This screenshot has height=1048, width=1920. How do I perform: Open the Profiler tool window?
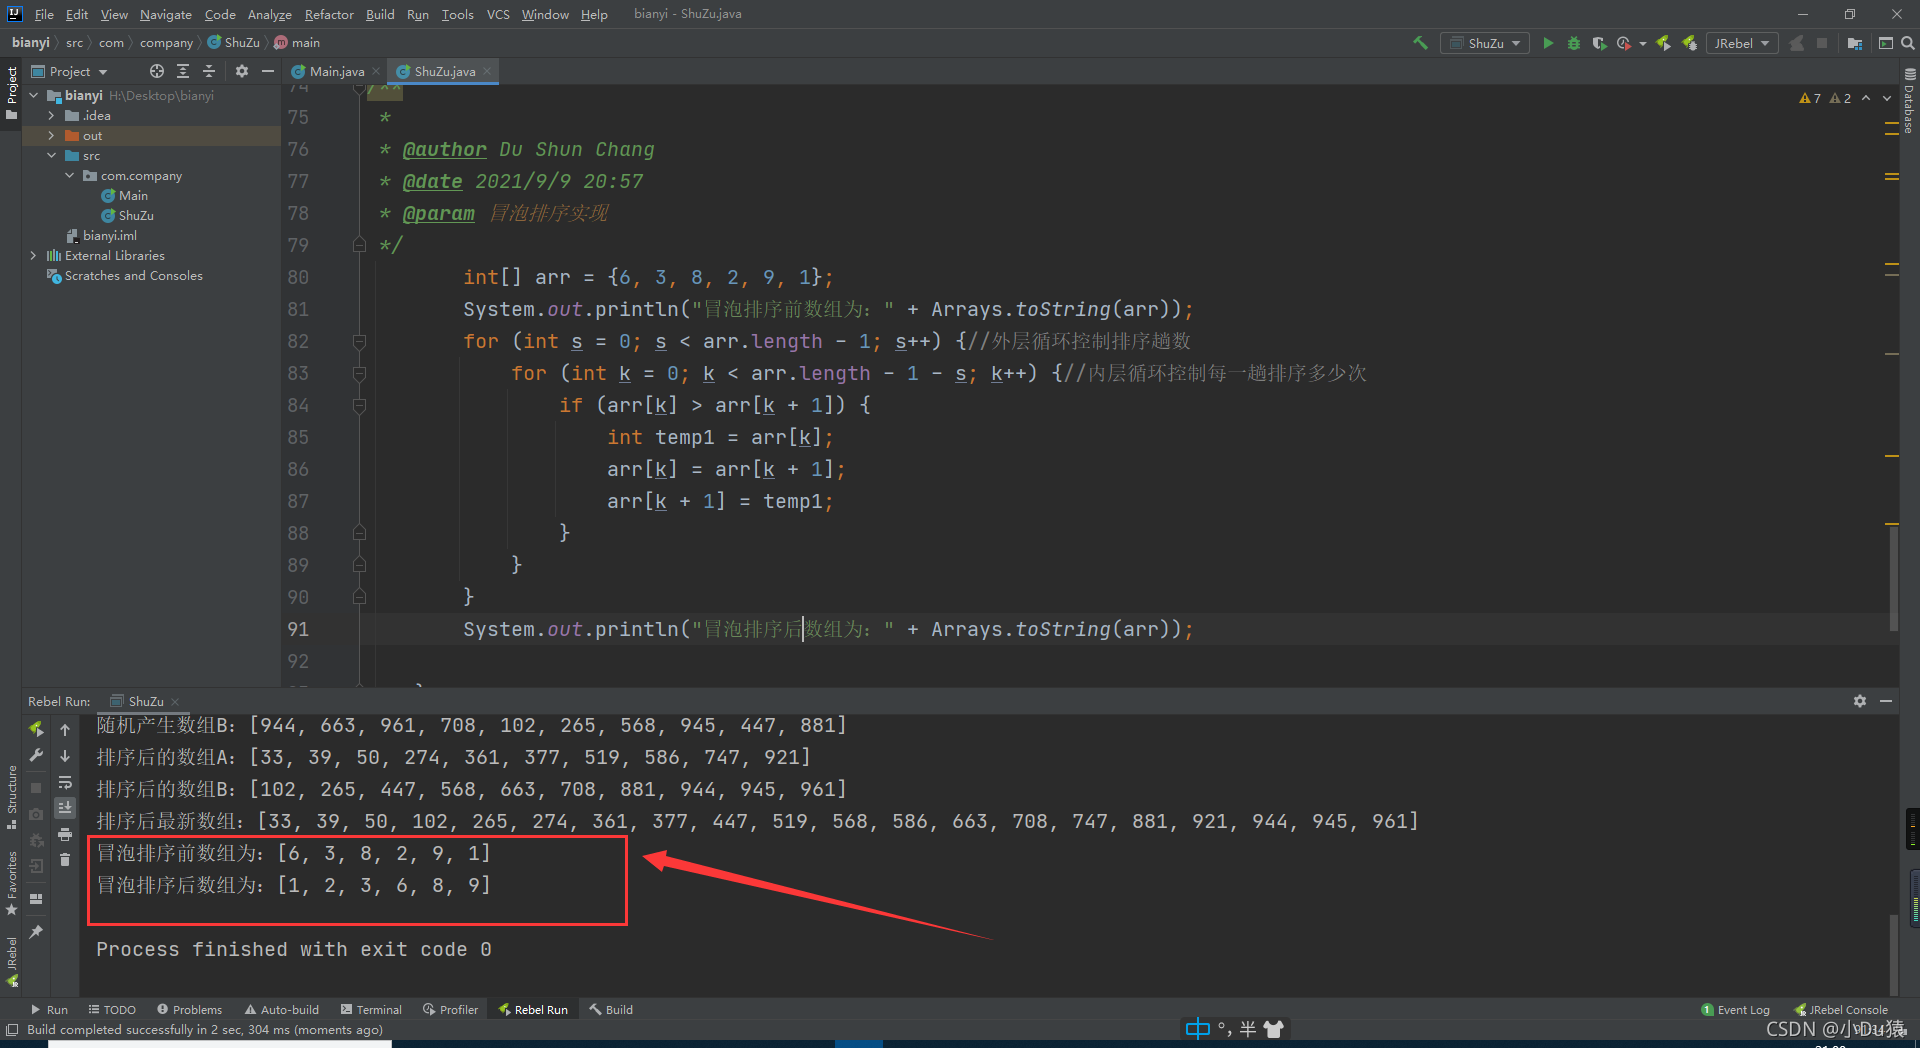[x=451, y=1009]
